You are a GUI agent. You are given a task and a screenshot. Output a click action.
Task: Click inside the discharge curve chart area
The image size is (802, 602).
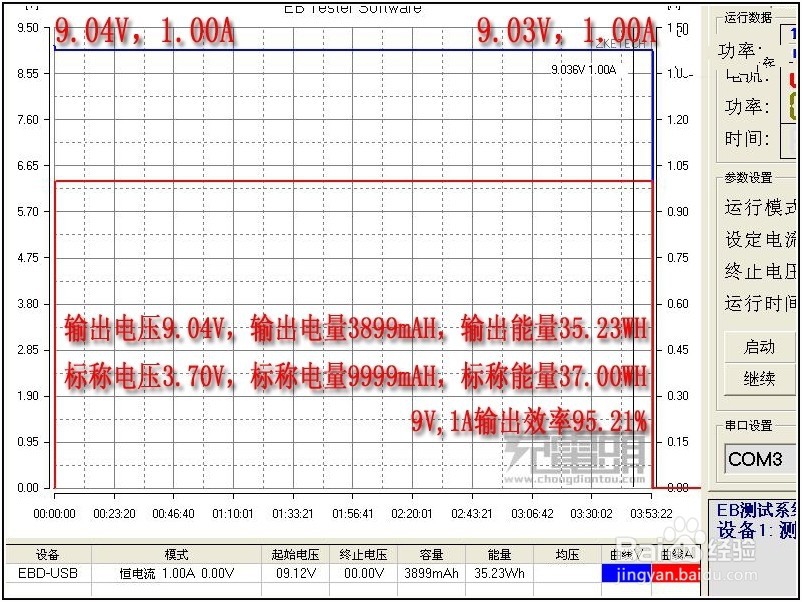click(350, 250)
